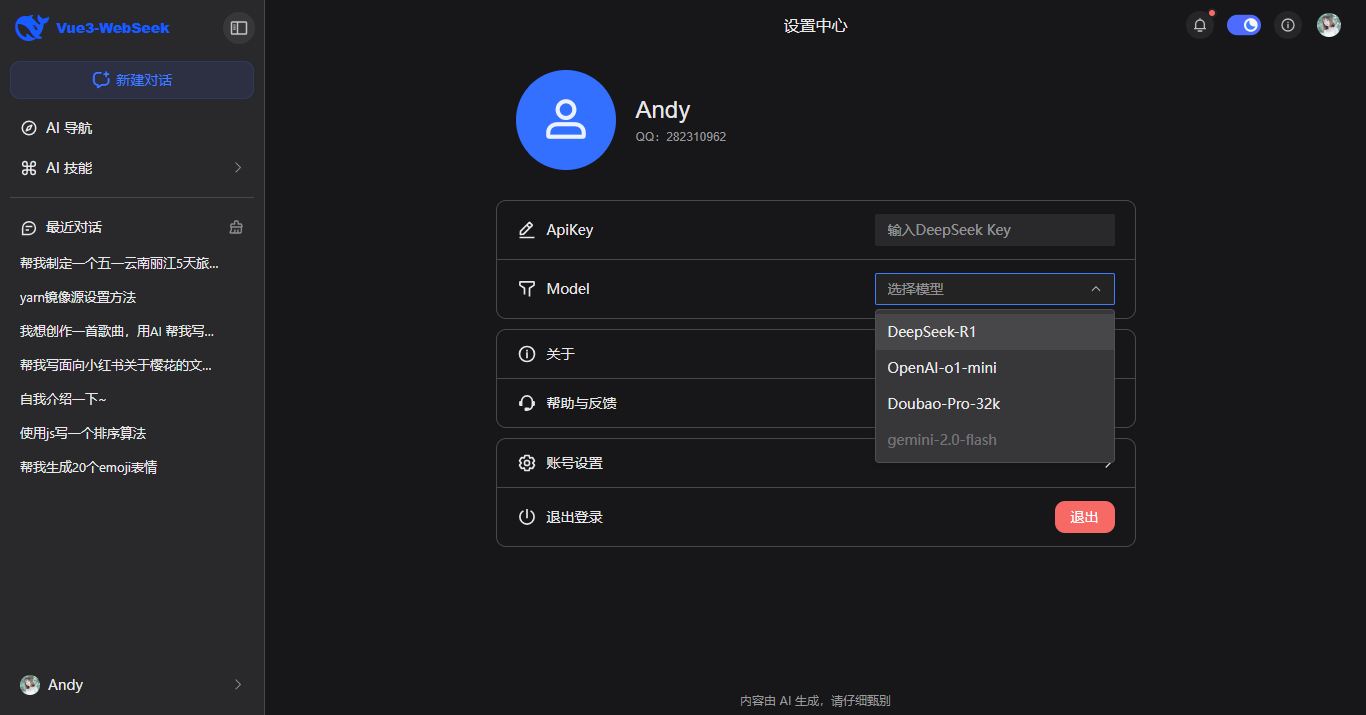
Task: Click the 退出登录 power icon
Action: (527, 517)
